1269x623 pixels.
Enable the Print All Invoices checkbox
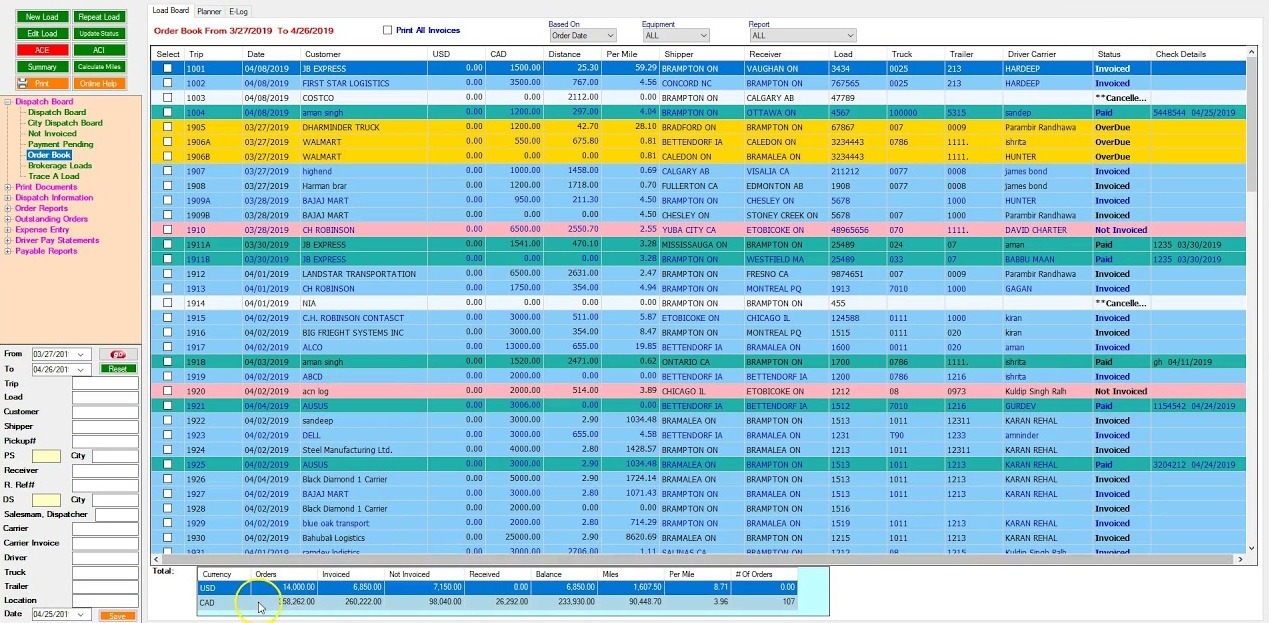click(x=388, y=30)
